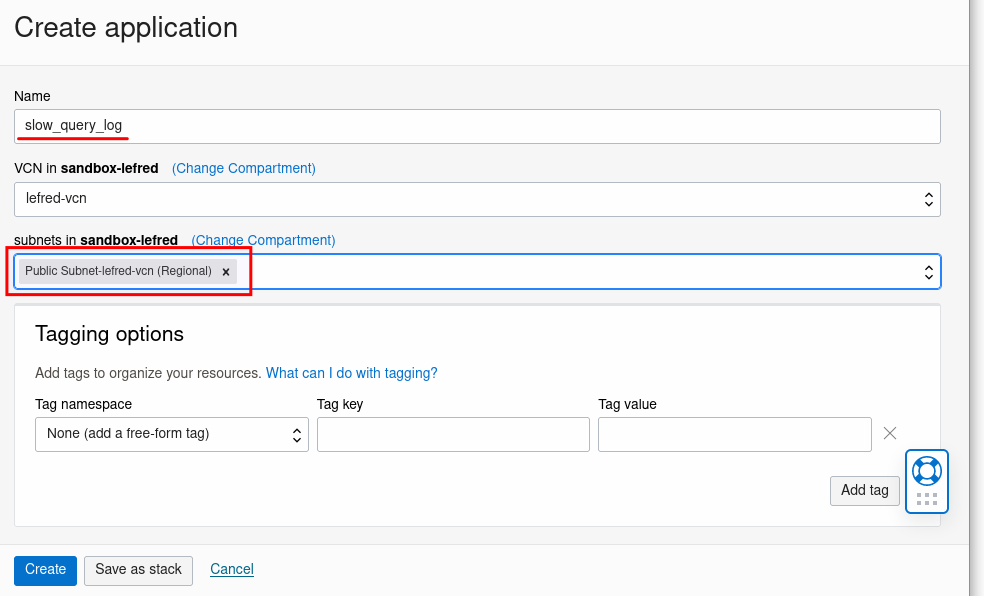Click the Save as stack button

pyautogui.click(x=137, y=569)
